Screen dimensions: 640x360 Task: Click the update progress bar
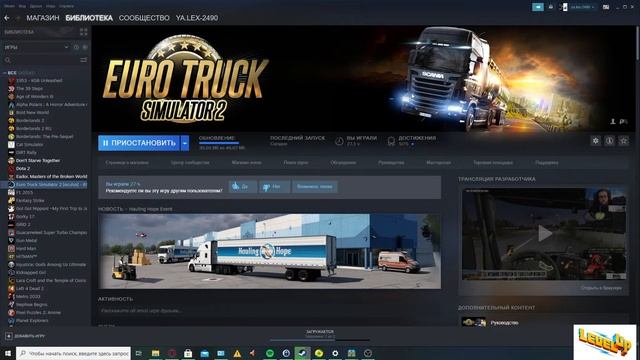coord(219,143)
